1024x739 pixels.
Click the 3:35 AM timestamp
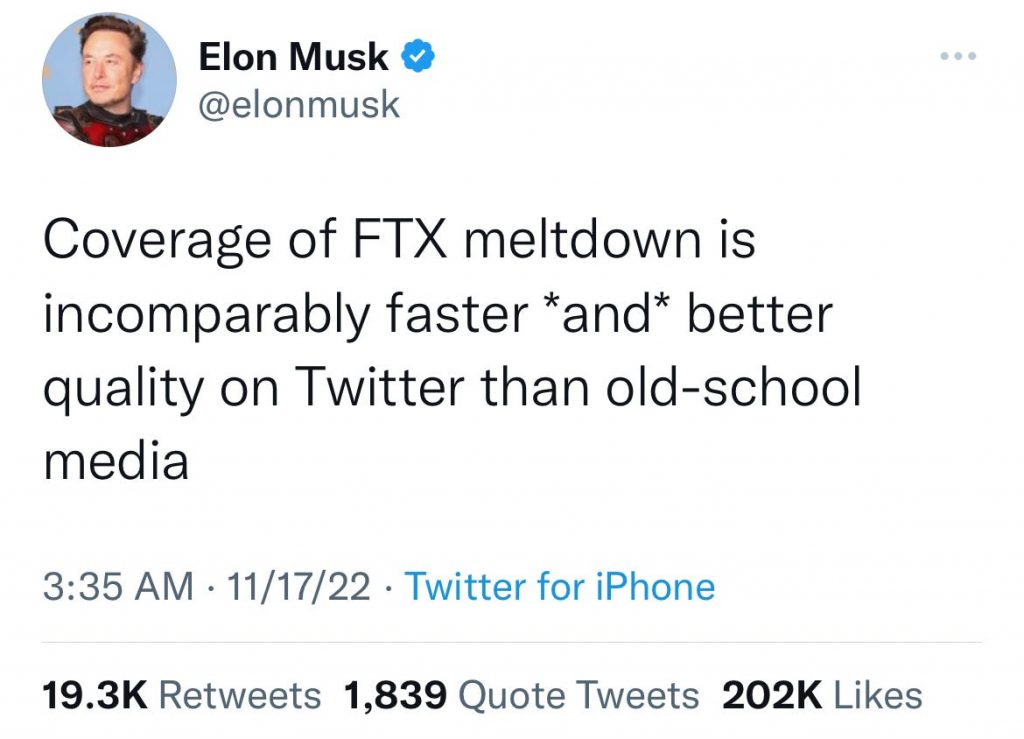[118, 587]
